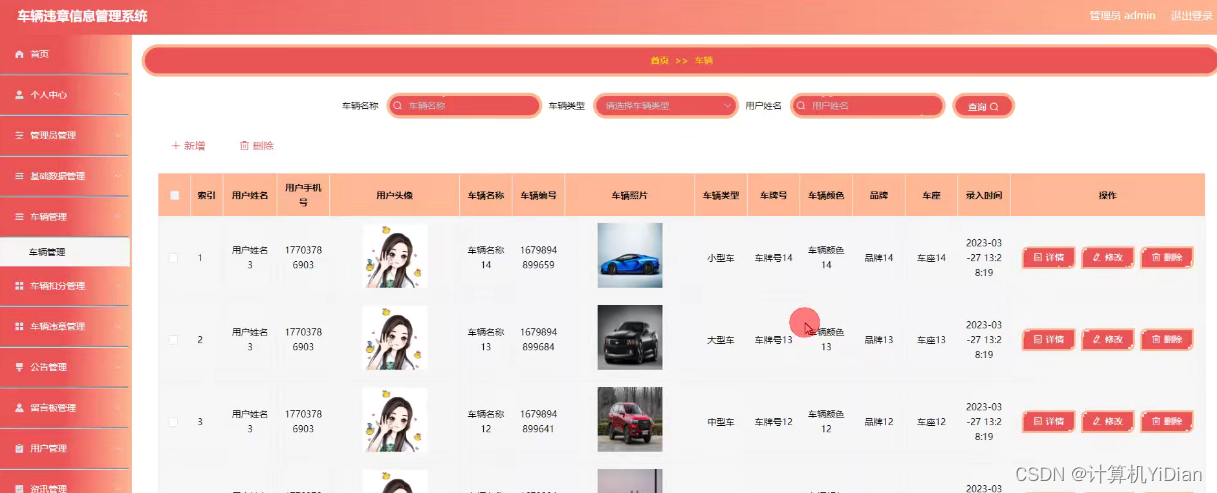Open the red SUV photo thumbnail
Screen dimensions: 1217x493
[630, 419]
